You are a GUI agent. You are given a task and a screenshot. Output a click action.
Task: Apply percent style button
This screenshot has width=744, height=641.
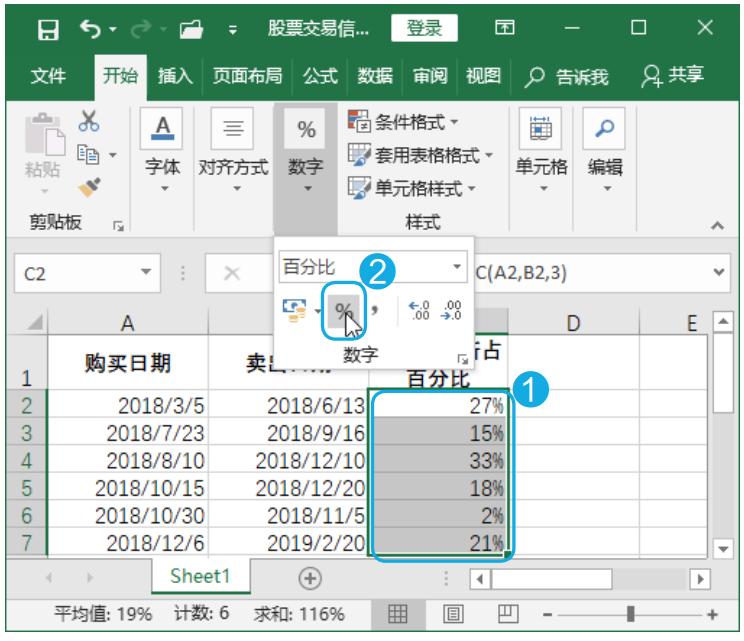point(344,311)
